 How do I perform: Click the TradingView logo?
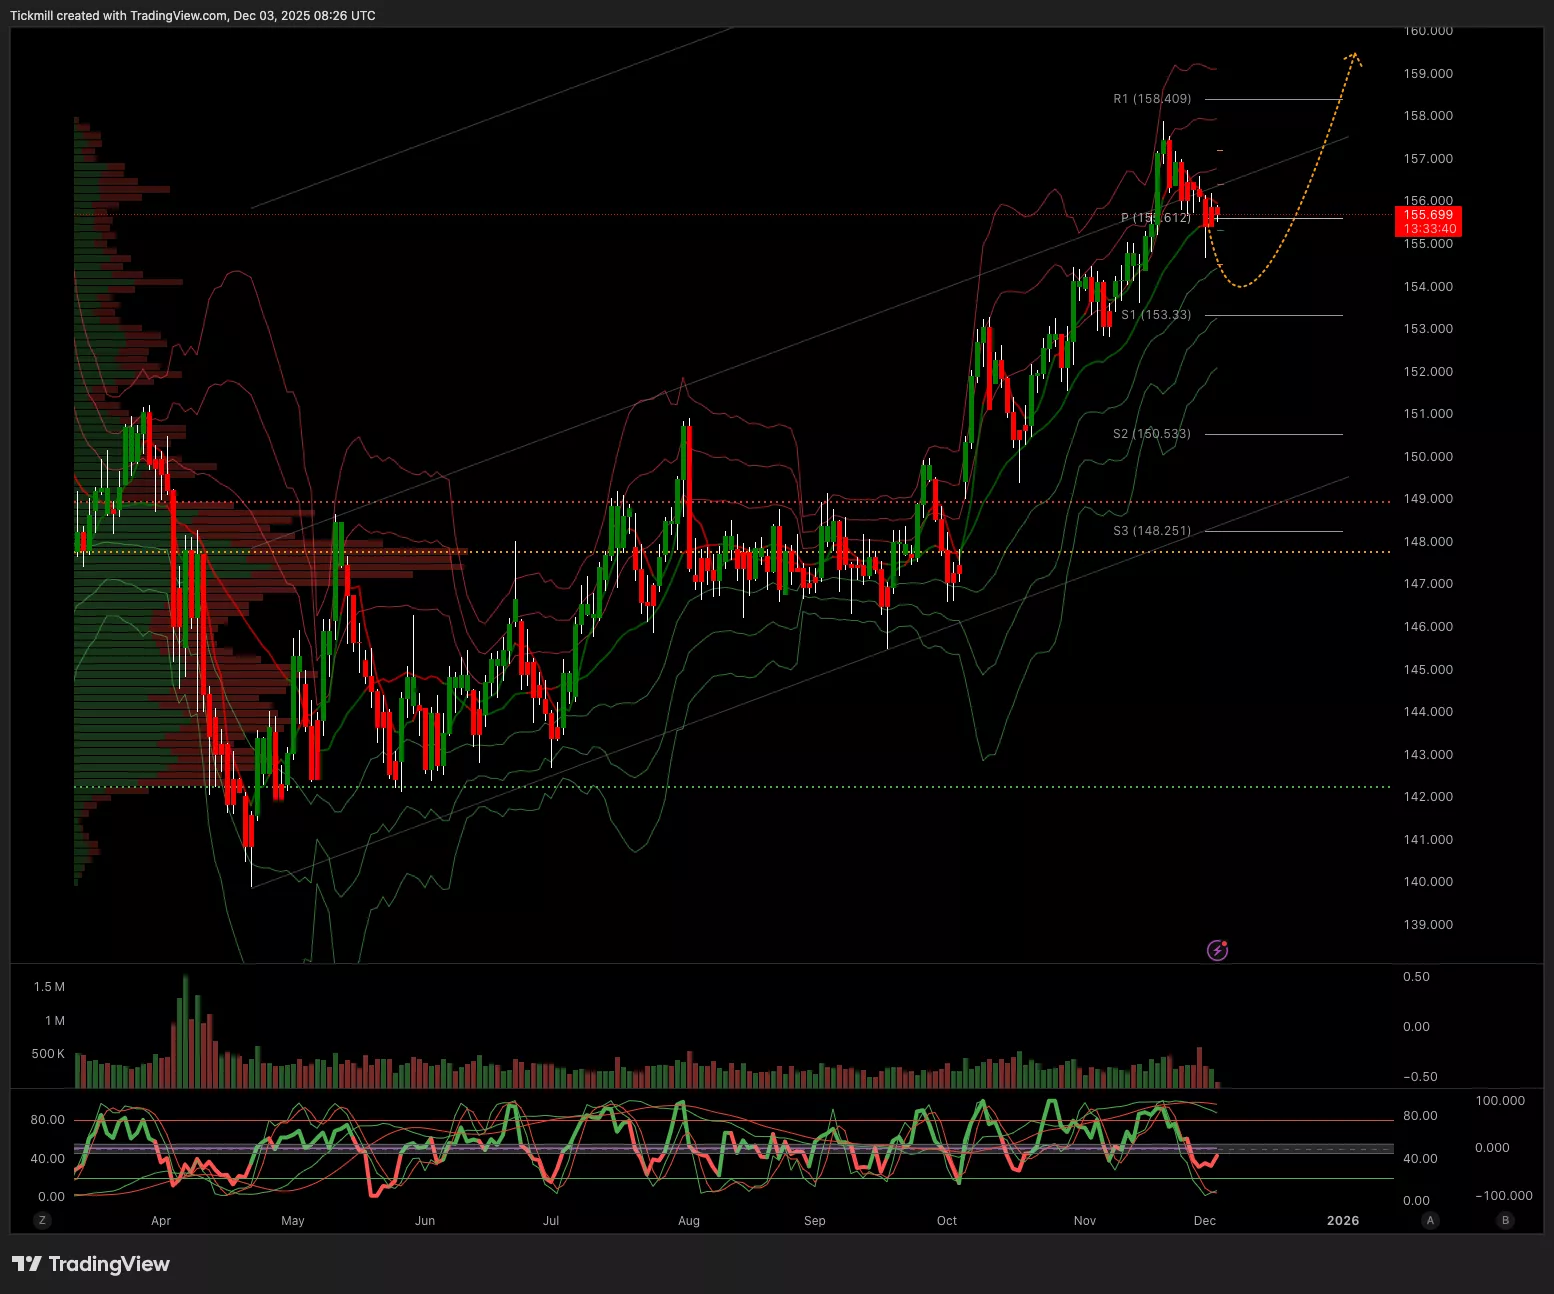click(91, 1264)
